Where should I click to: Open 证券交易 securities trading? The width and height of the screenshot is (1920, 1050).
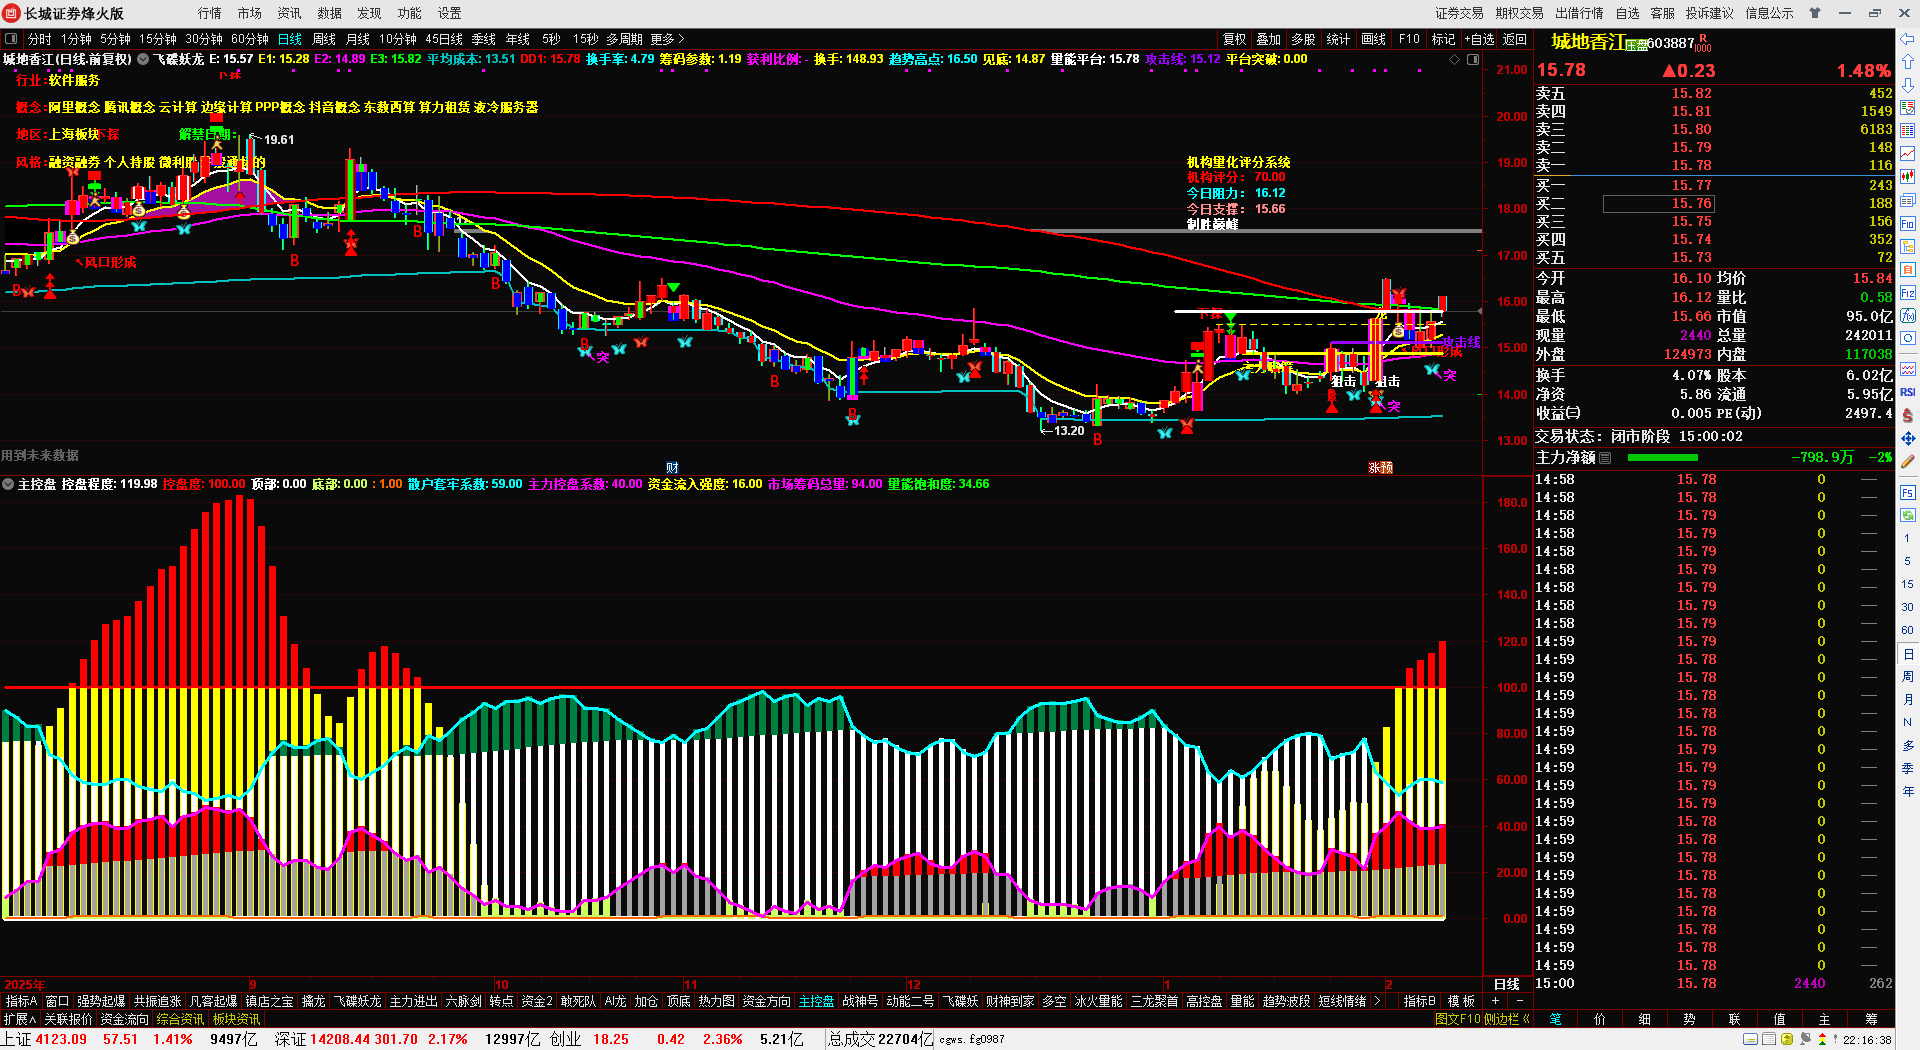pyautogui.click(x=1459, y=13)
